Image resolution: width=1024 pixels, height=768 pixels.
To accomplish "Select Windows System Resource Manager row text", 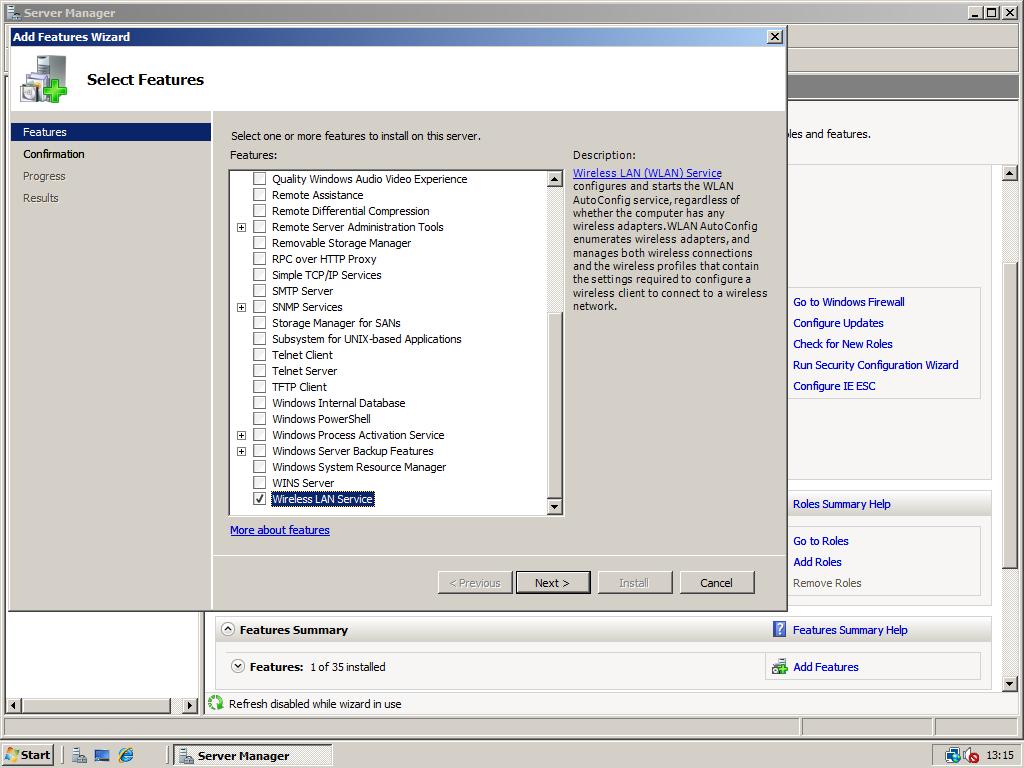I will [359, 467].
